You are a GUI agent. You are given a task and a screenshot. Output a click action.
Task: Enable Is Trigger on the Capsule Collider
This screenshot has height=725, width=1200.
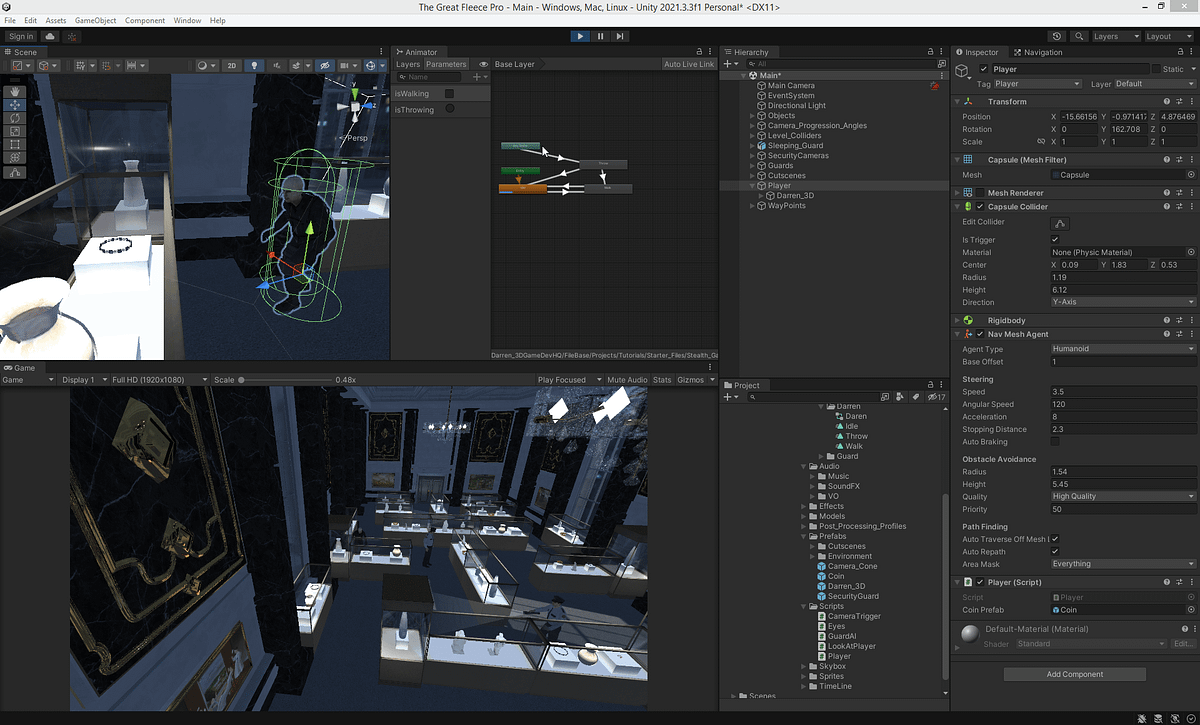click(1054, 239)
